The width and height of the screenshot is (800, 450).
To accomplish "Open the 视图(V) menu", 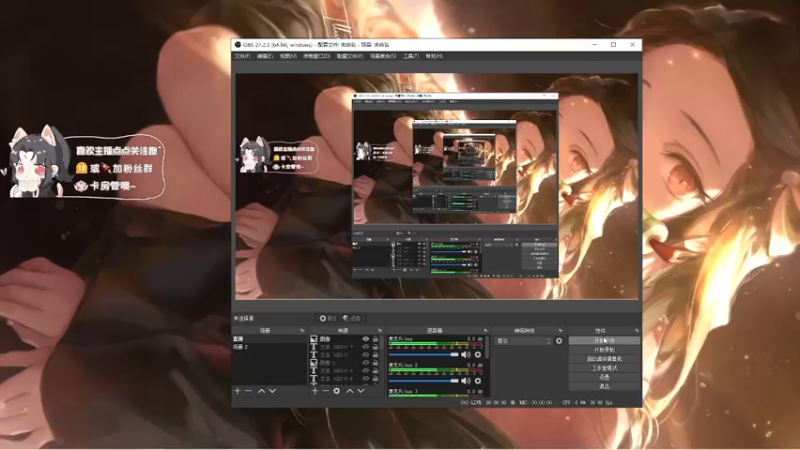I will 288,56.
